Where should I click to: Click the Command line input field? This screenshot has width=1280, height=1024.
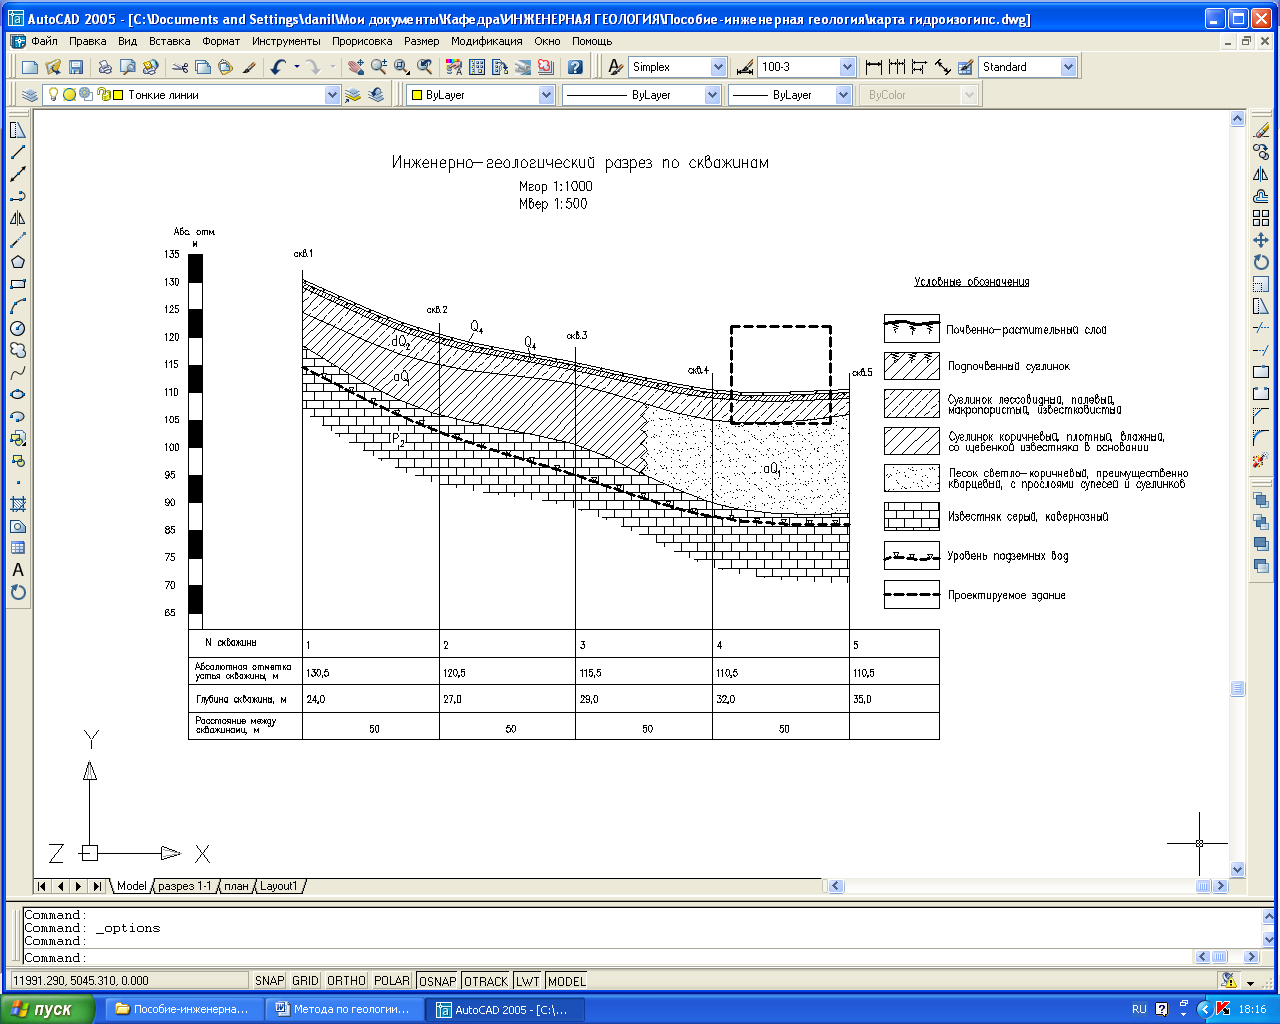pos(607,957)
